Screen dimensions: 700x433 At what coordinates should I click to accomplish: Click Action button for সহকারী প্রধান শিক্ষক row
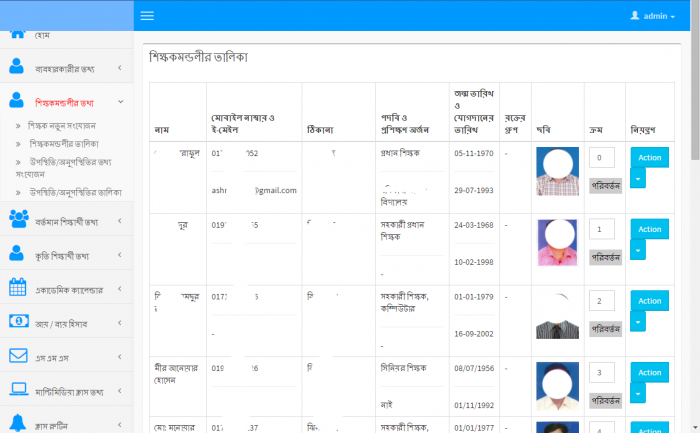tap(650, 229)
